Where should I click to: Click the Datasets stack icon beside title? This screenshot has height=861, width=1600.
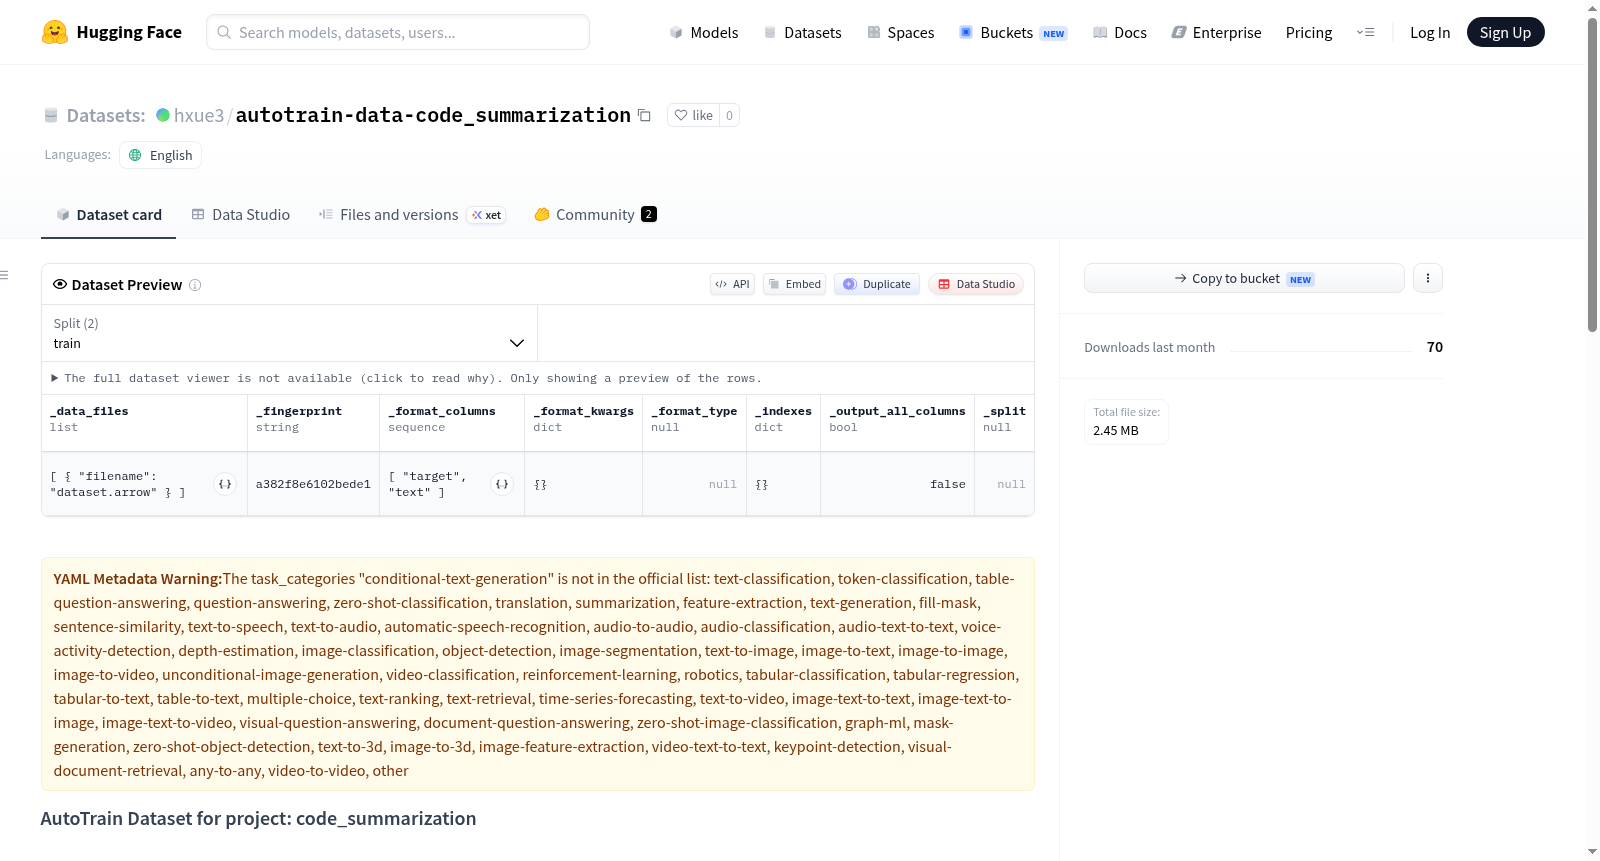[51, 116]
